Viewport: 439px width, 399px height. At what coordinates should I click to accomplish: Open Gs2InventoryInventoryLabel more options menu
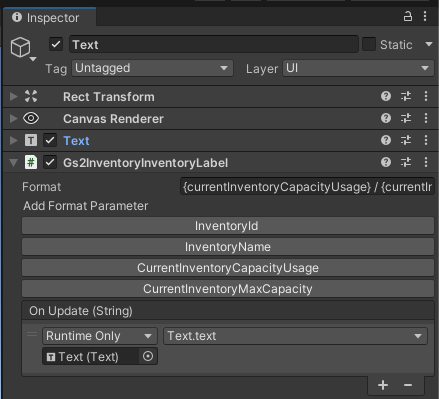coord(426,162)
